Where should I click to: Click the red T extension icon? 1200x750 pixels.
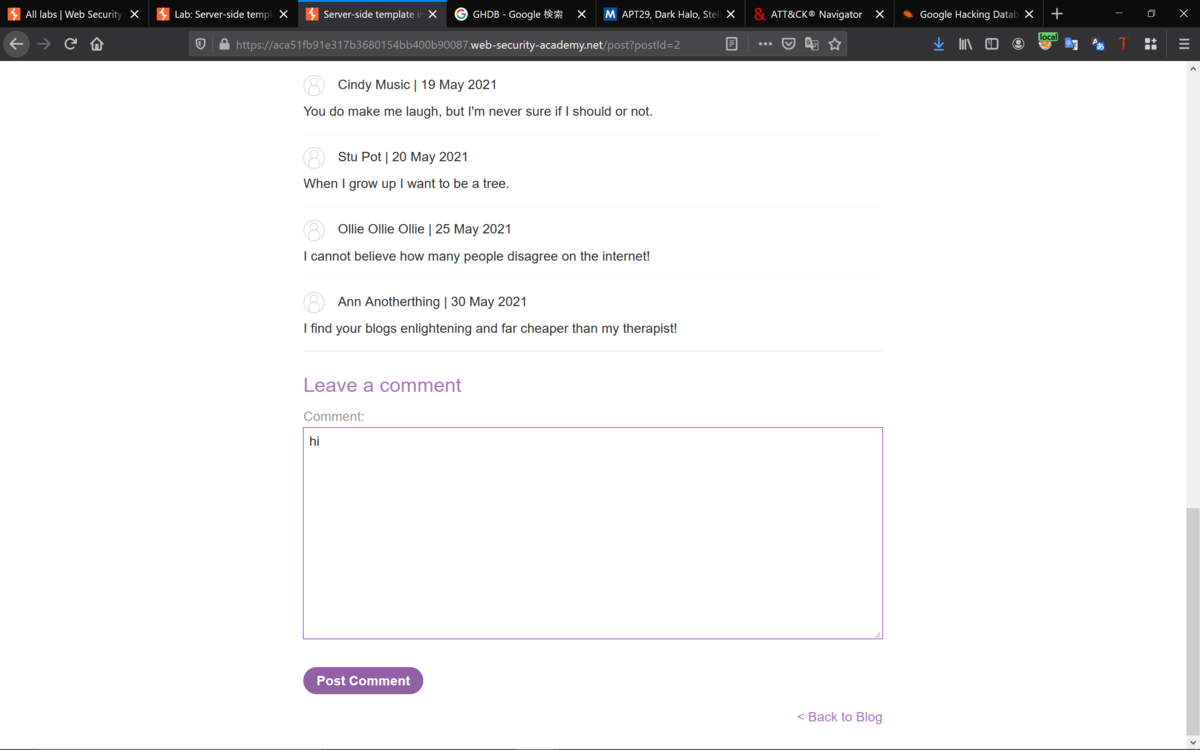click(x=1124, y=44)
